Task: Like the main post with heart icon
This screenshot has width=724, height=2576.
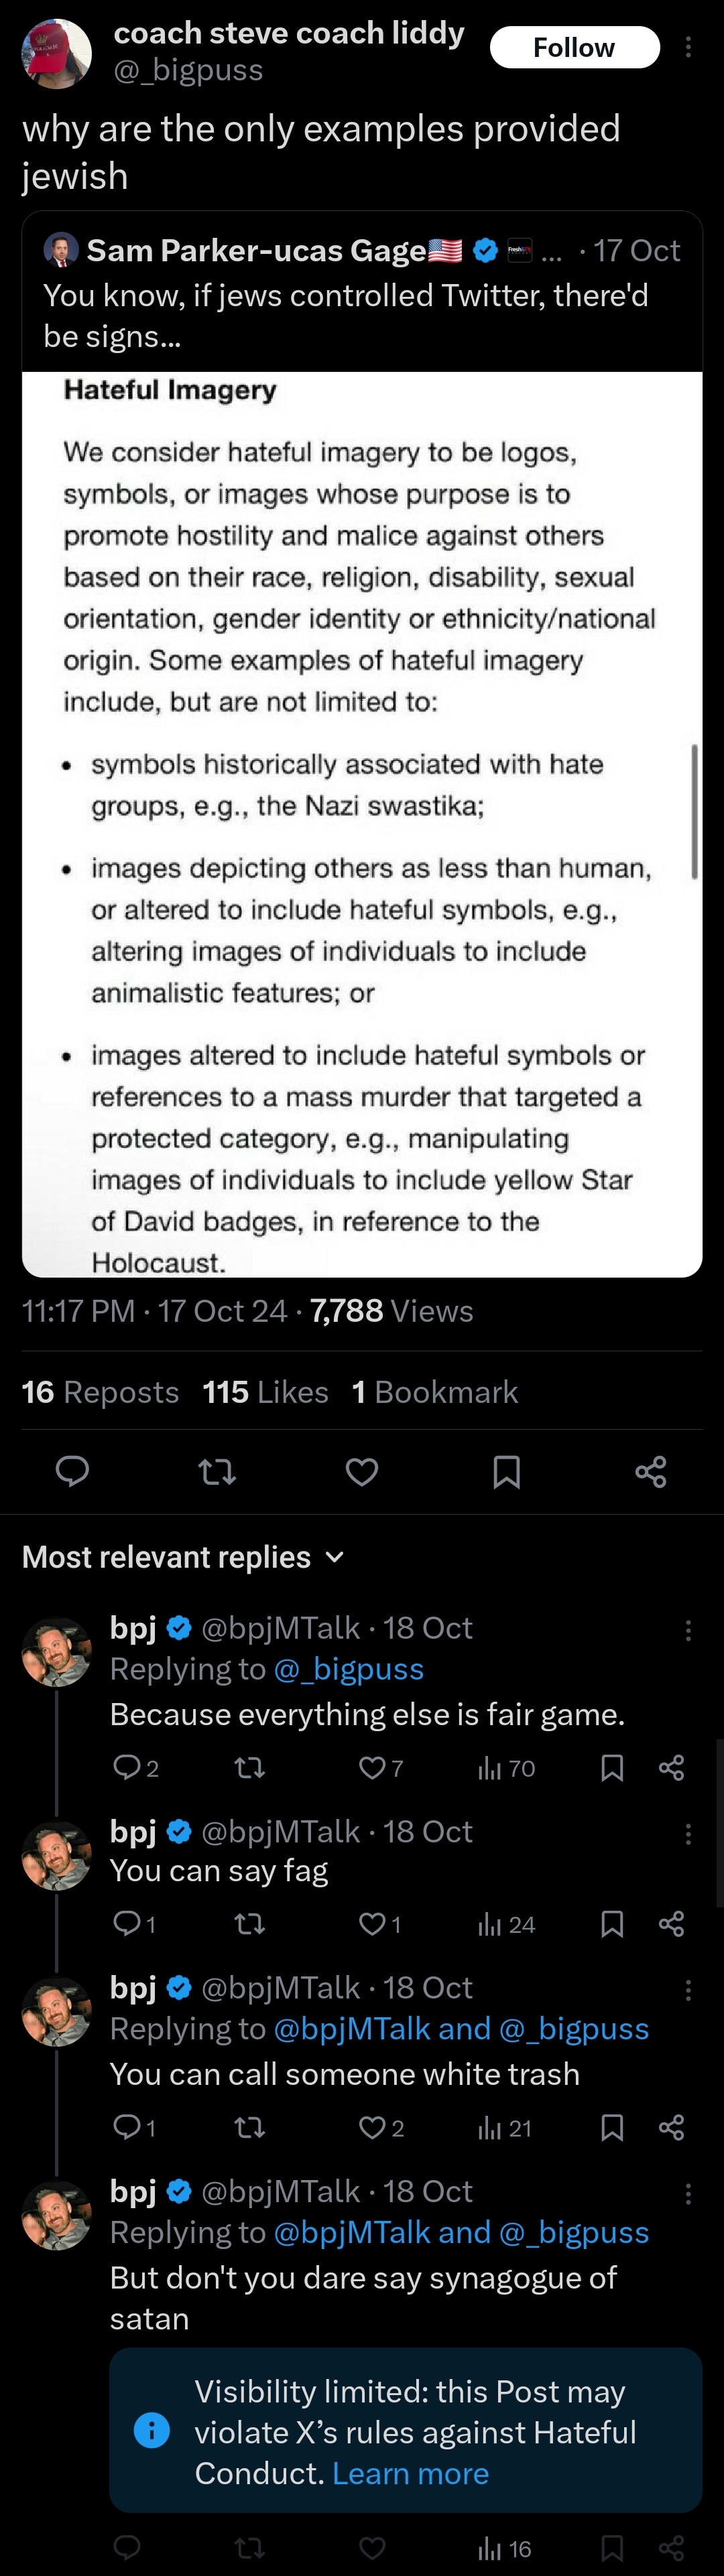Action: (x=362, y=1471)
